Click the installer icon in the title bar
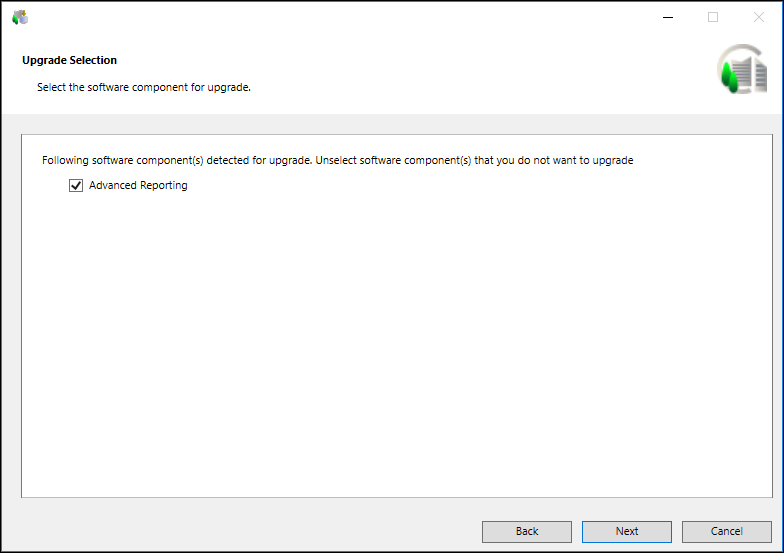 20,17
